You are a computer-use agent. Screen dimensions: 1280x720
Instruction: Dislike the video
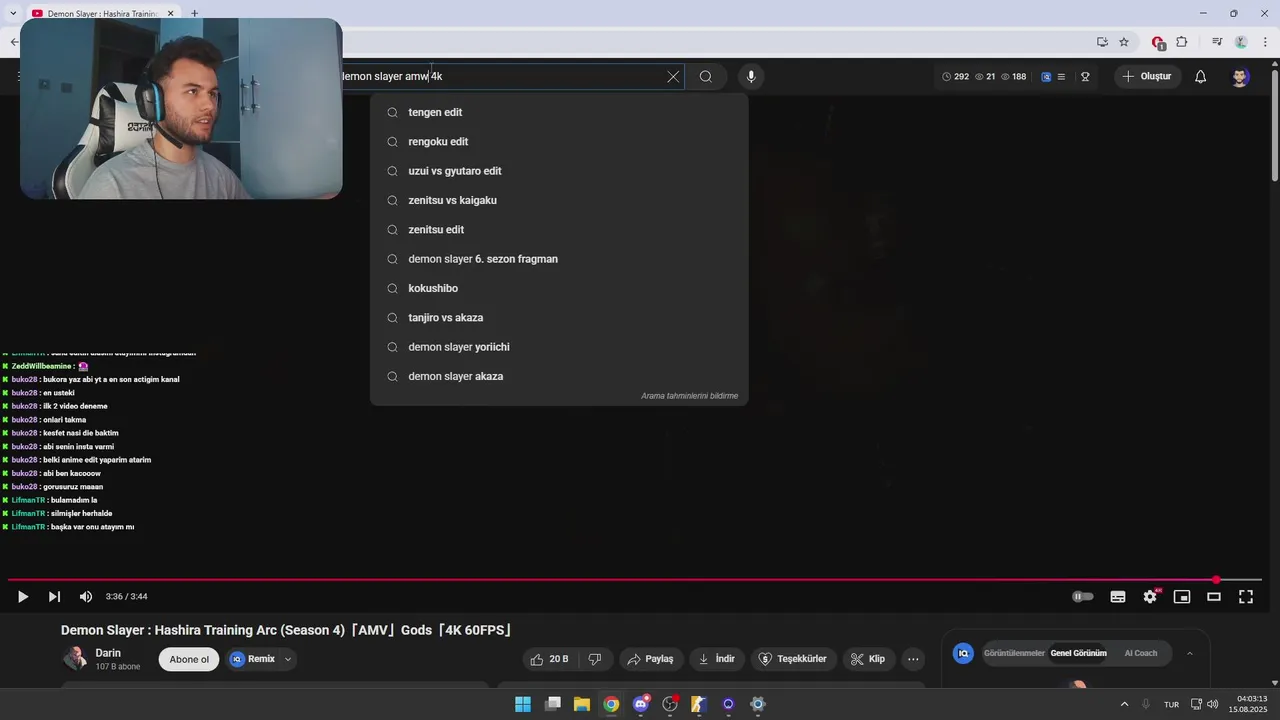pyautogui.click(x=595, y=659)
